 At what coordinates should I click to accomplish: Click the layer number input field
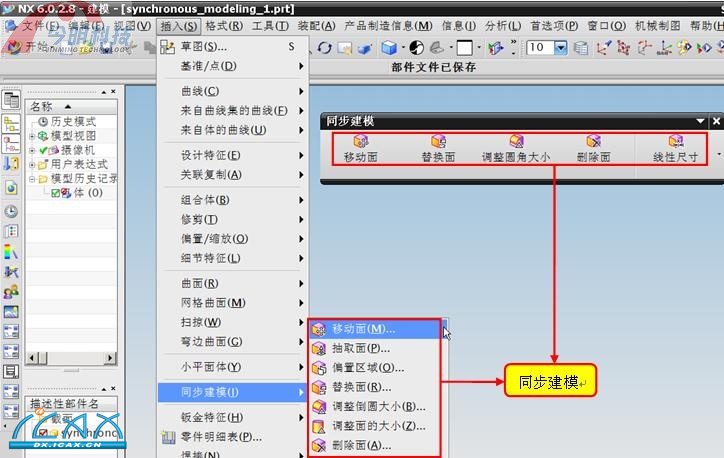pyautogui.click(x=540, y=48)
